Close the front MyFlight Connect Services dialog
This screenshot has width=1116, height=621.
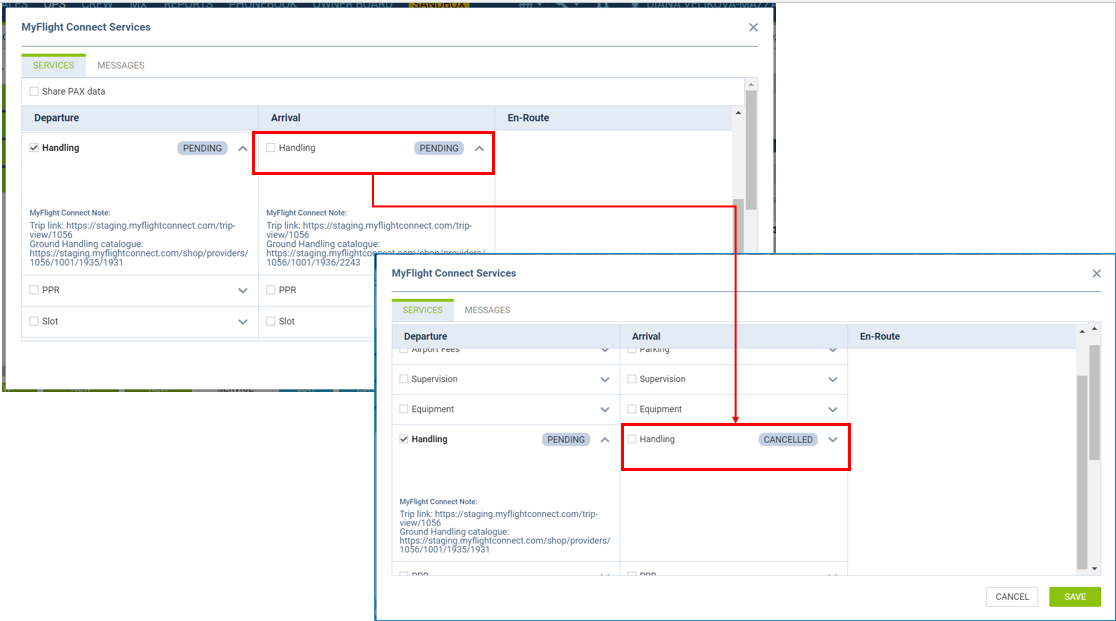pyautogui.click(x=1097, y=273)
